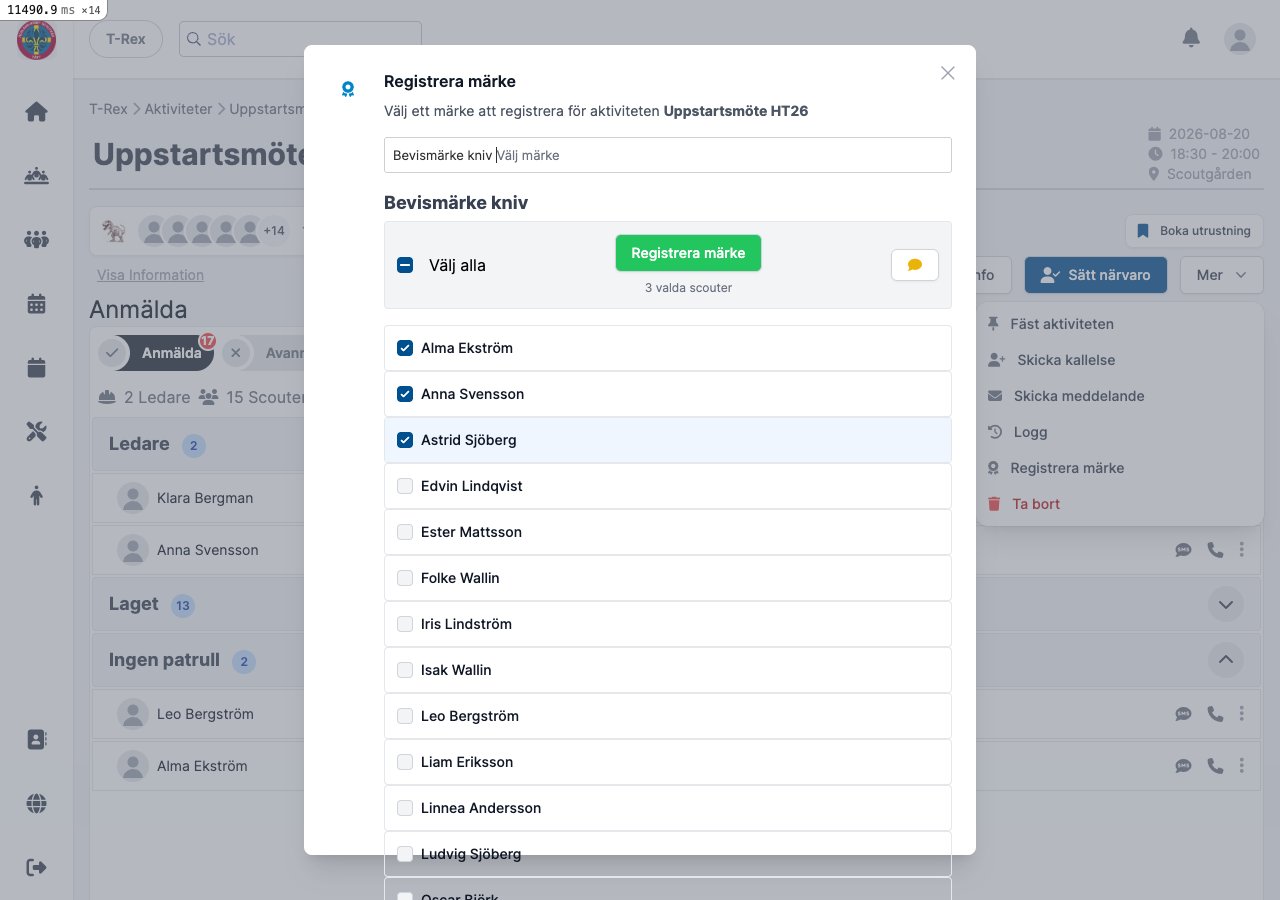Select Skicka kallelse from the menu

[x=1120, y=360]
